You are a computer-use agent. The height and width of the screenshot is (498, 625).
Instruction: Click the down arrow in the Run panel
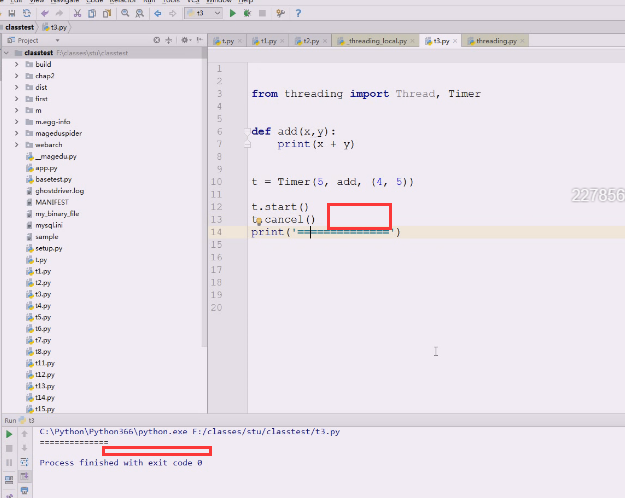pyautogui.click(x=24, y=448)
